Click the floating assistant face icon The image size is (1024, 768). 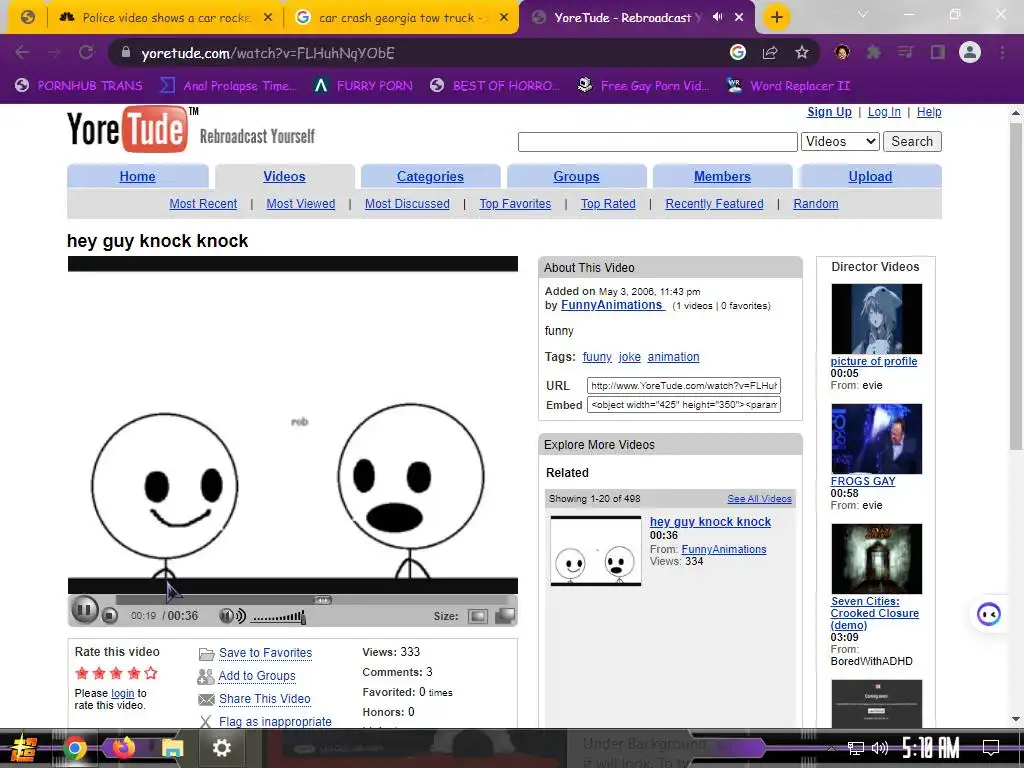(x=989, y=614)
